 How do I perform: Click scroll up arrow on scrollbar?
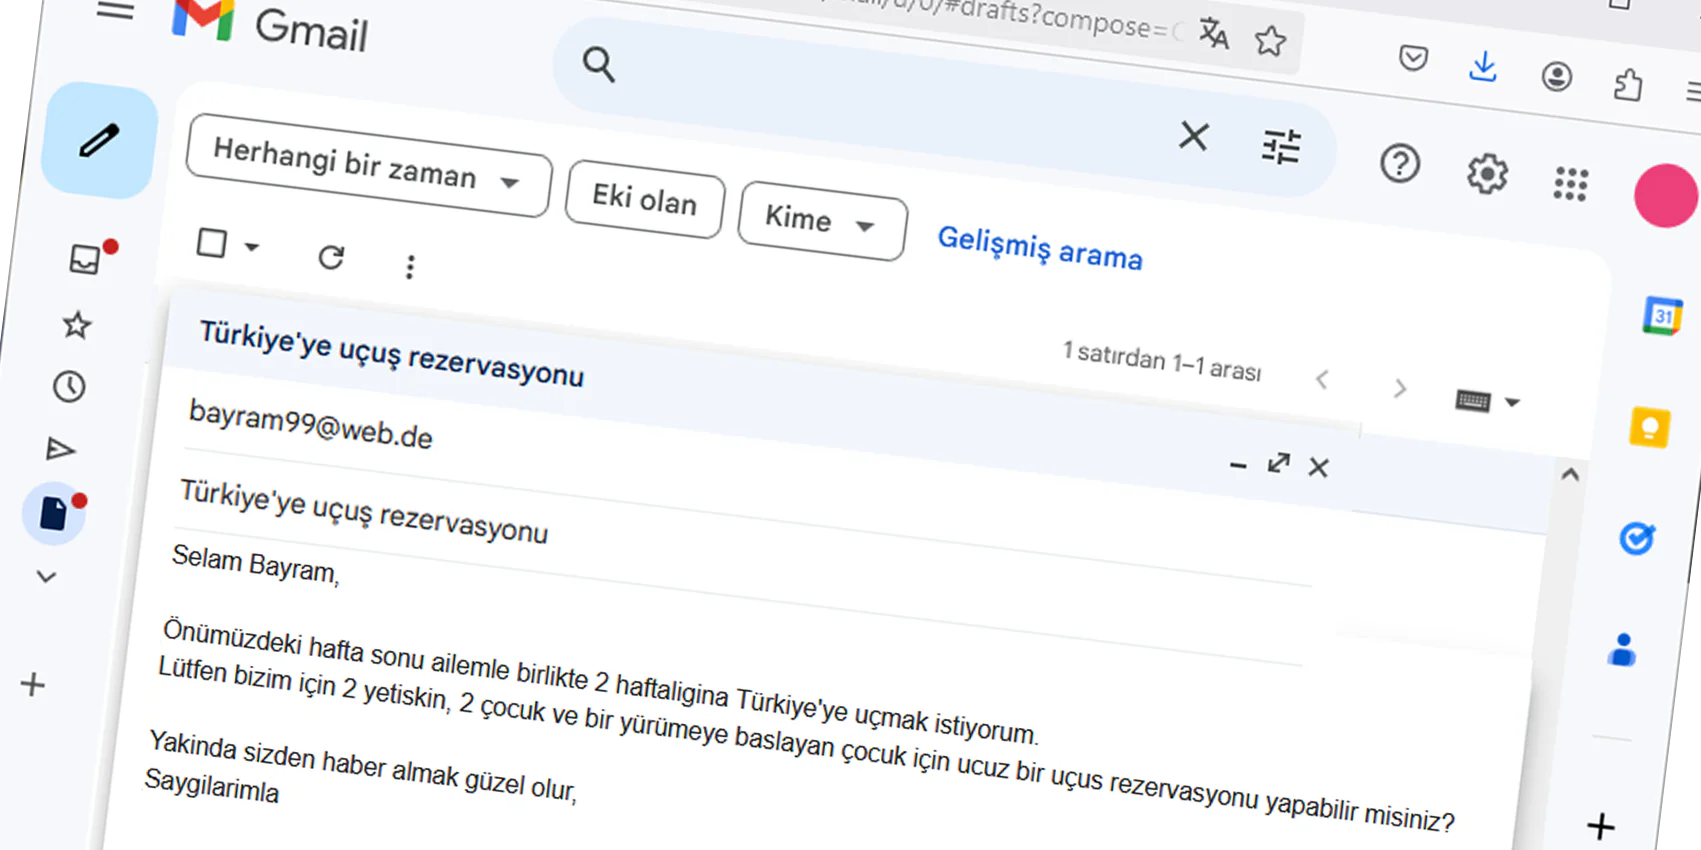1570,474
